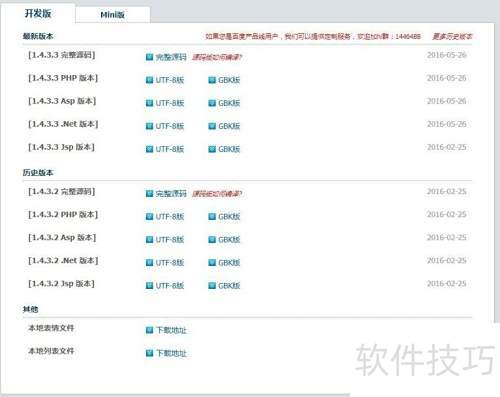Click UTF-8 icon in 1.4.3.3 Jsp row
This screenshot has height=397, width=500.
coord(149,149)
